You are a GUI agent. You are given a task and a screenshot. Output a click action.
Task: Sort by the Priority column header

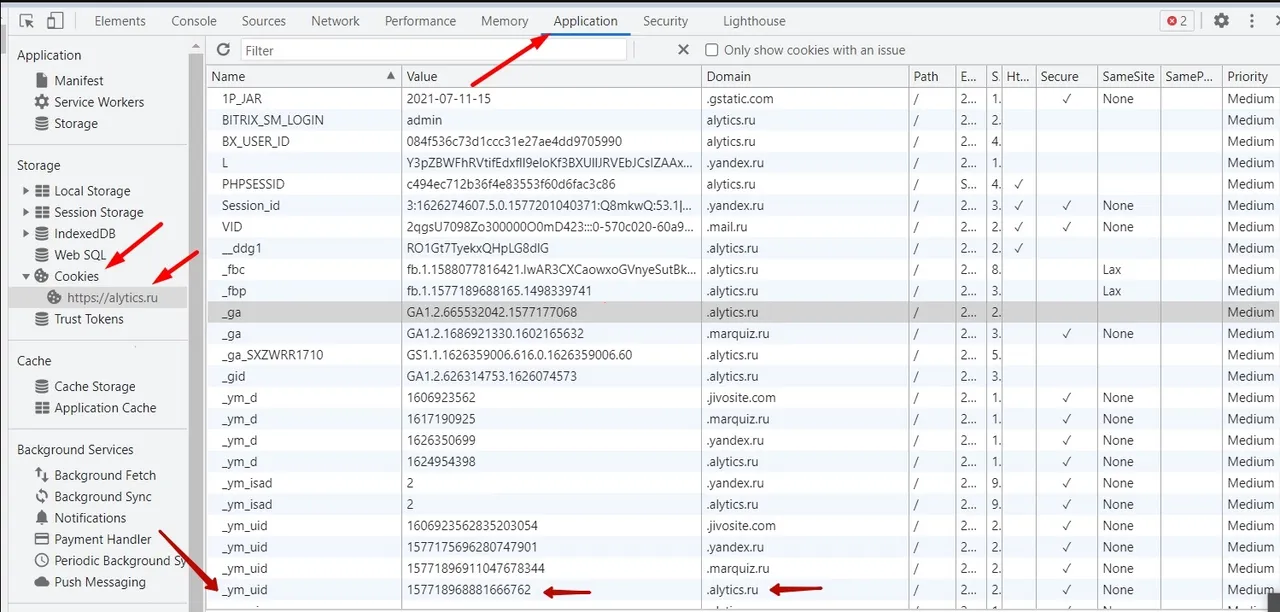[1250, 77]
